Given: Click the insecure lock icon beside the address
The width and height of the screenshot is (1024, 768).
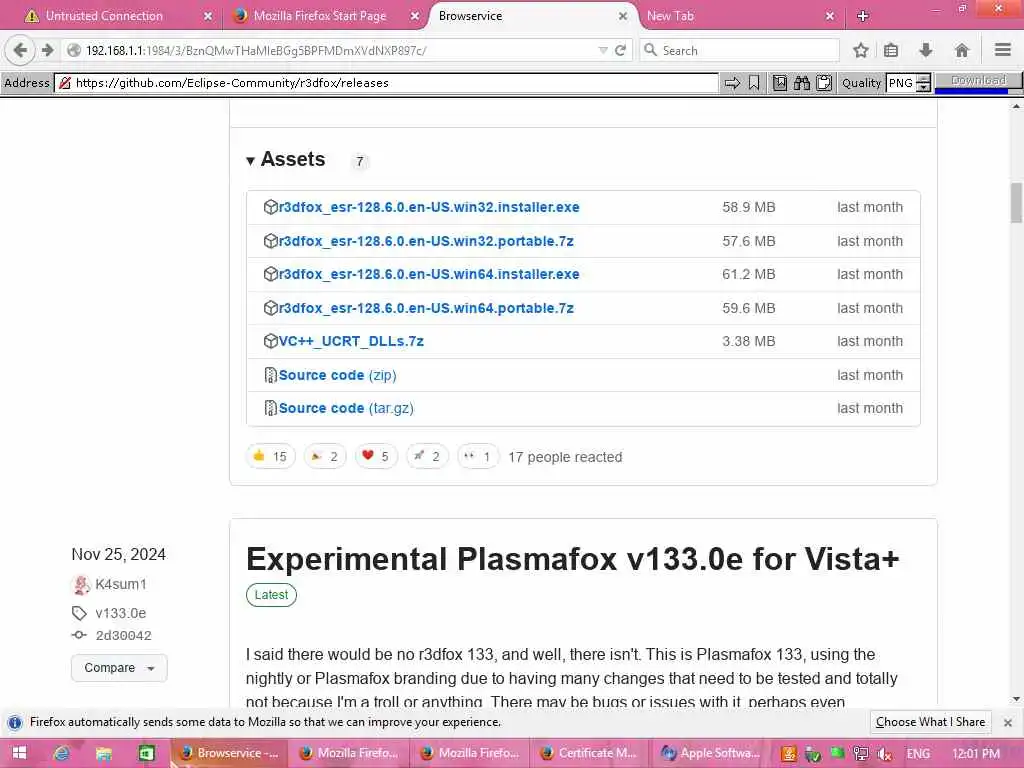Looking at the screenshot, I should (x=65, y=83).
